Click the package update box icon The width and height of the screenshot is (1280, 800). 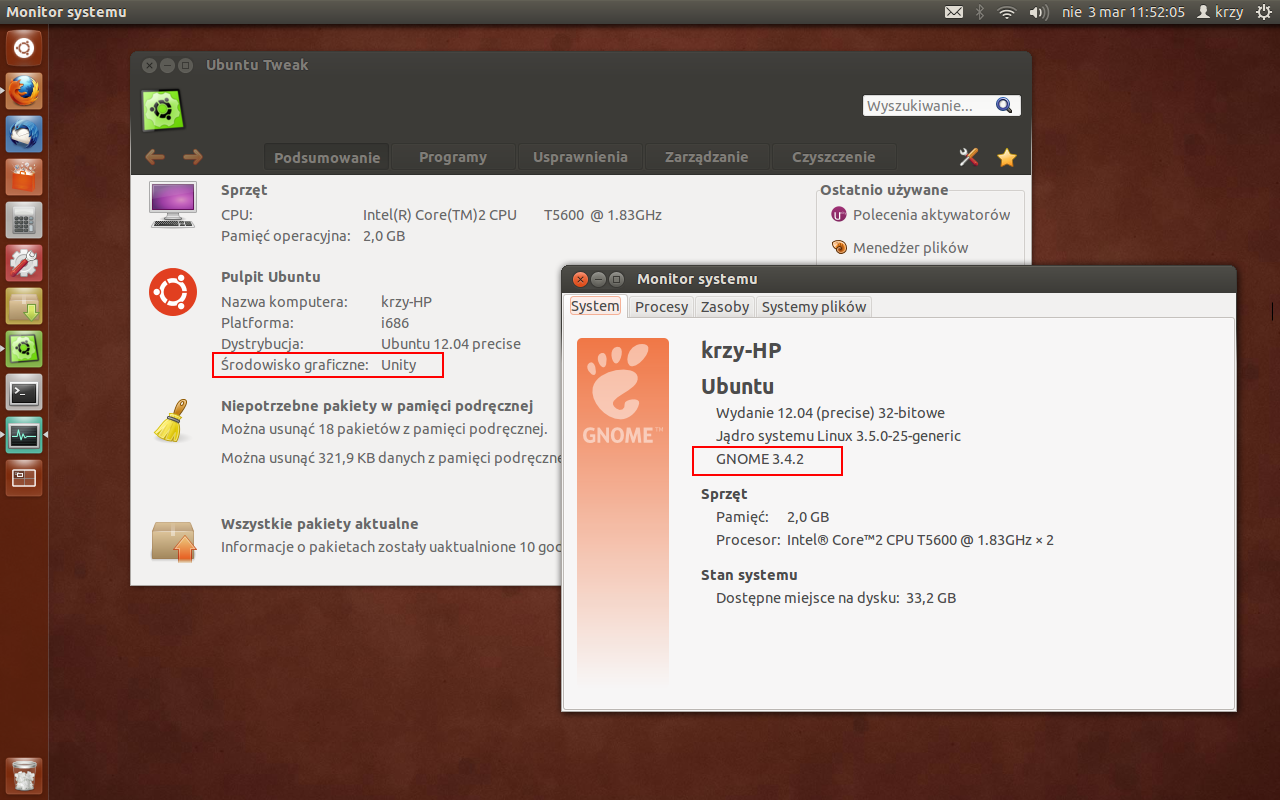(173, 541)
